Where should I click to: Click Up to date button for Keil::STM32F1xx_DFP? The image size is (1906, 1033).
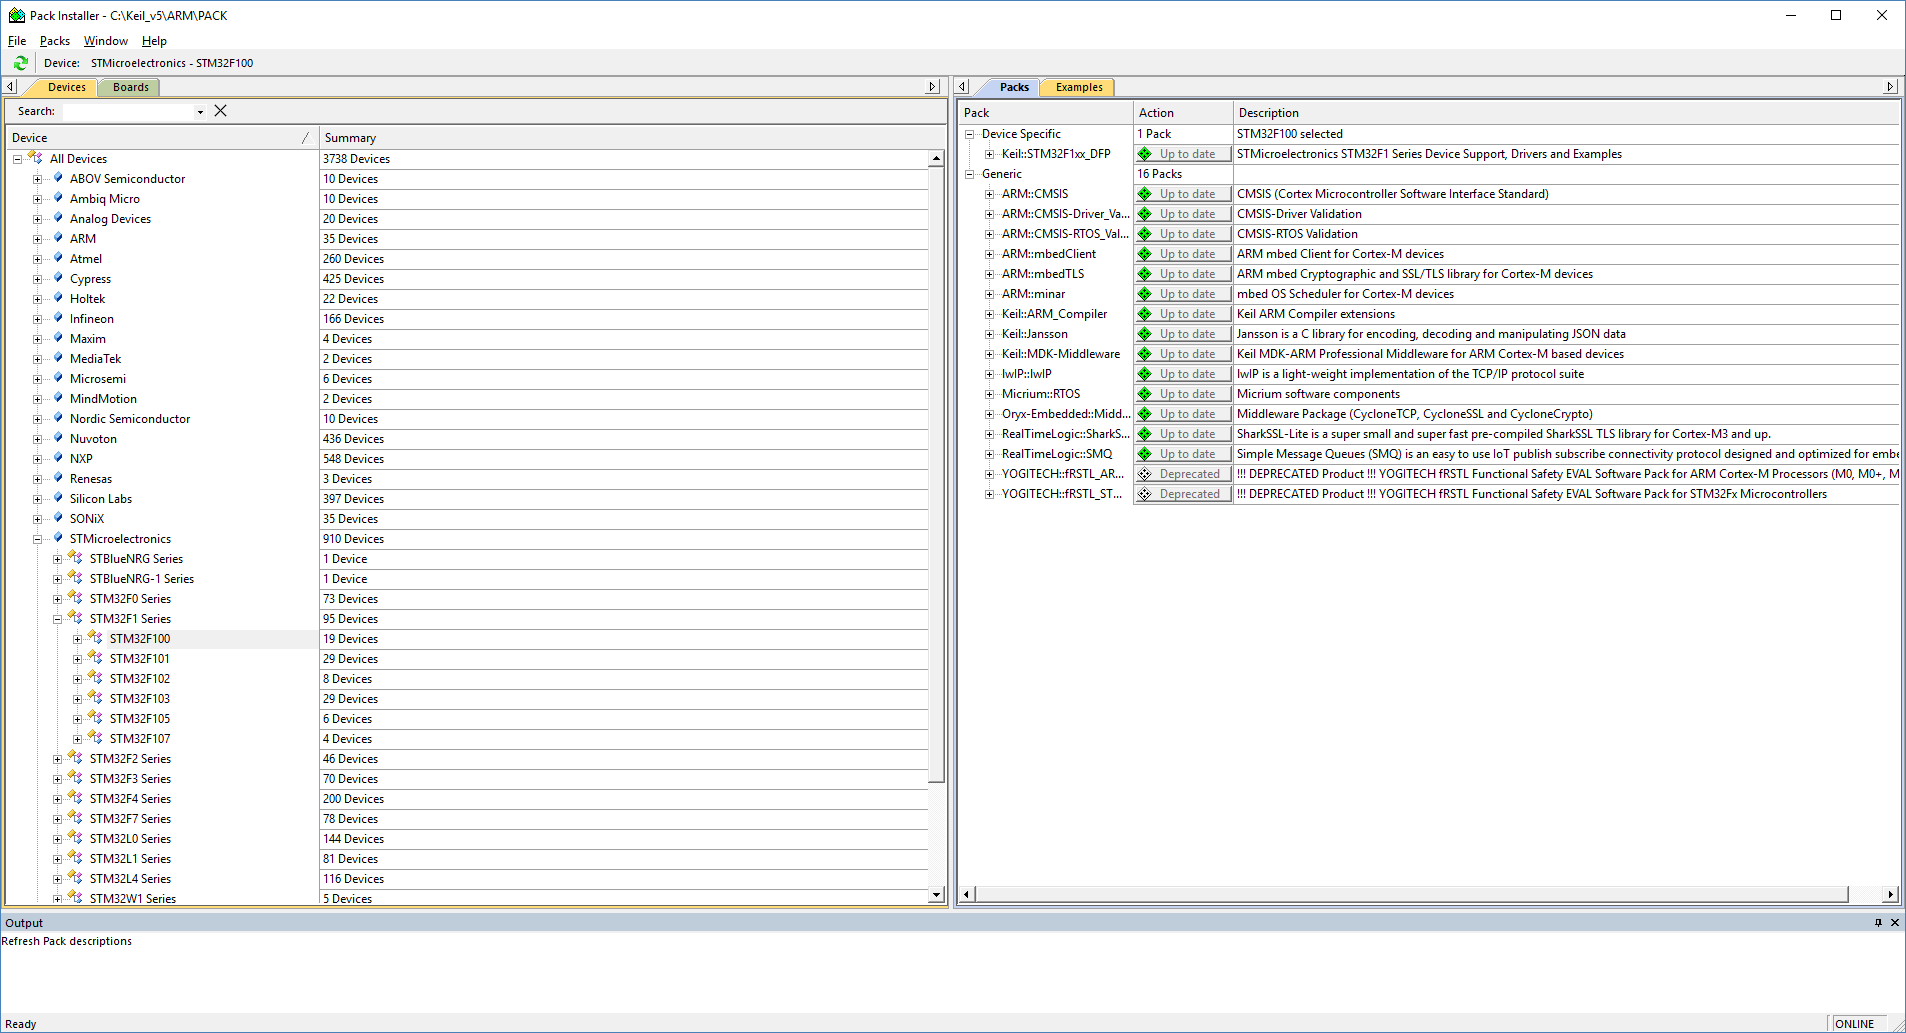[1183, 154]
